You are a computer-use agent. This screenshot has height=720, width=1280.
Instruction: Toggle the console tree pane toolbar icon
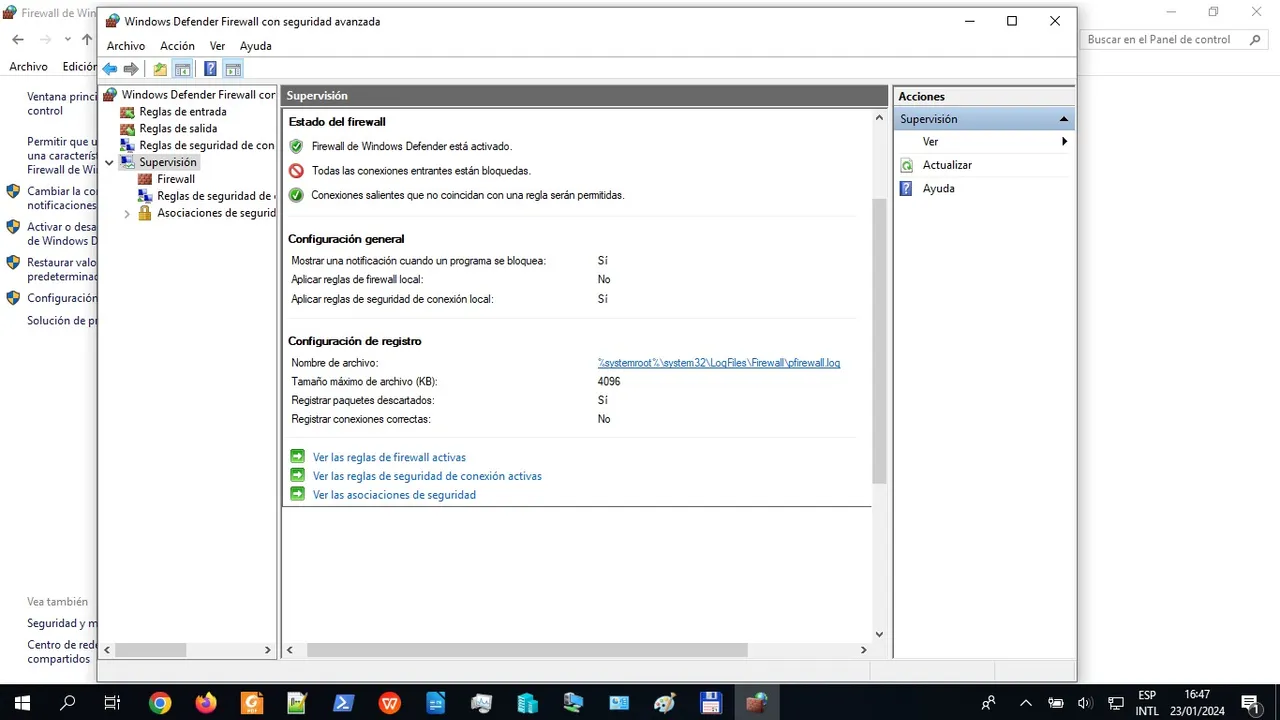pos(182,69)
